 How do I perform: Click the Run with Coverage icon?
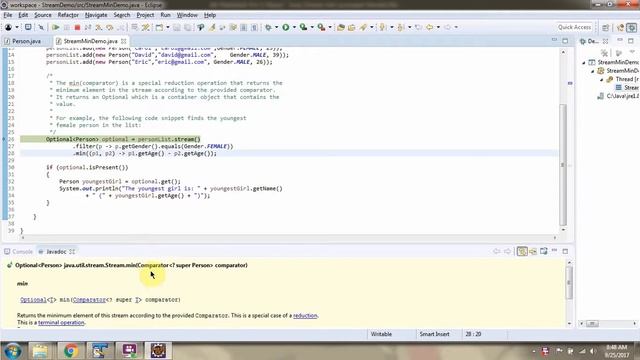coord(303,27)
